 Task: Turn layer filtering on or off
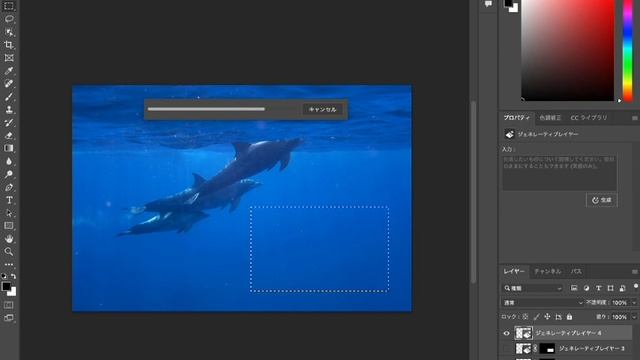636,287
